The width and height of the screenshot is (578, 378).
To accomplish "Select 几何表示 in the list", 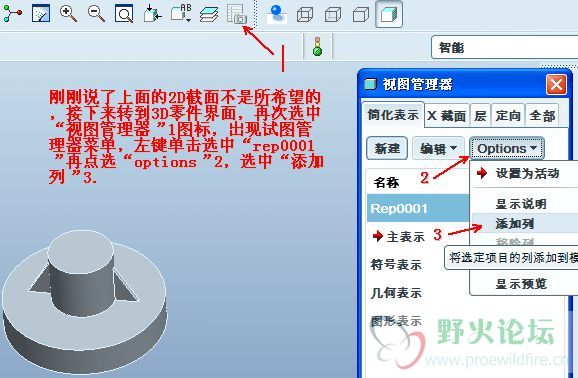I will (396, 293).
